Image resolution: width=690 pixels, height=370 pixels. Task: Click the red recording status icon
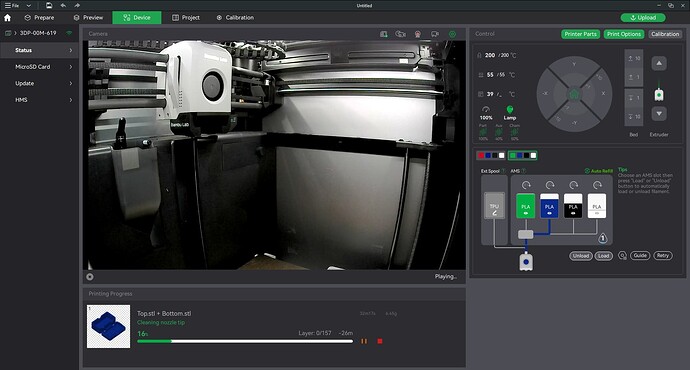coord(418,34)
